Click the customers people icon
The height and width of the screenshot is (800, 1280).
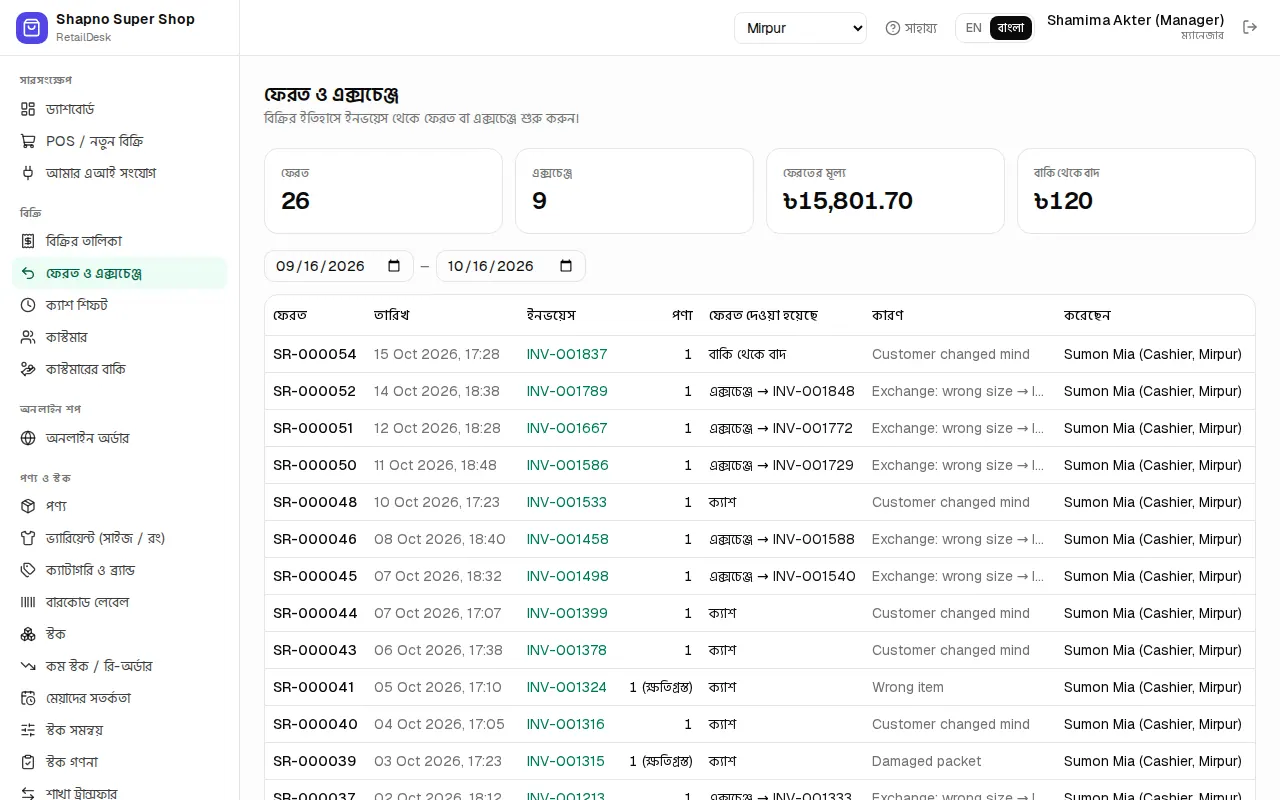tap(28, 337)
